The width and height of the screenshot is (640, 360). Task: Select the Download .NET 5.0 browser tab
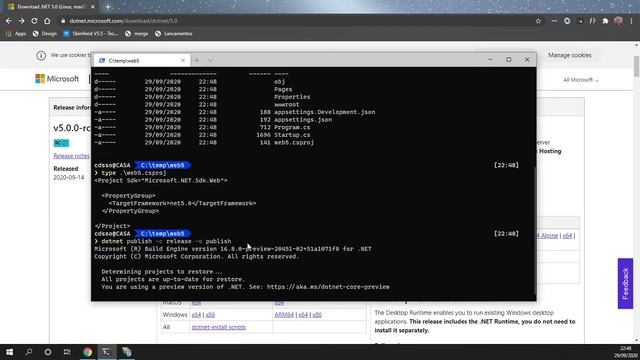(x=51, y=7)
